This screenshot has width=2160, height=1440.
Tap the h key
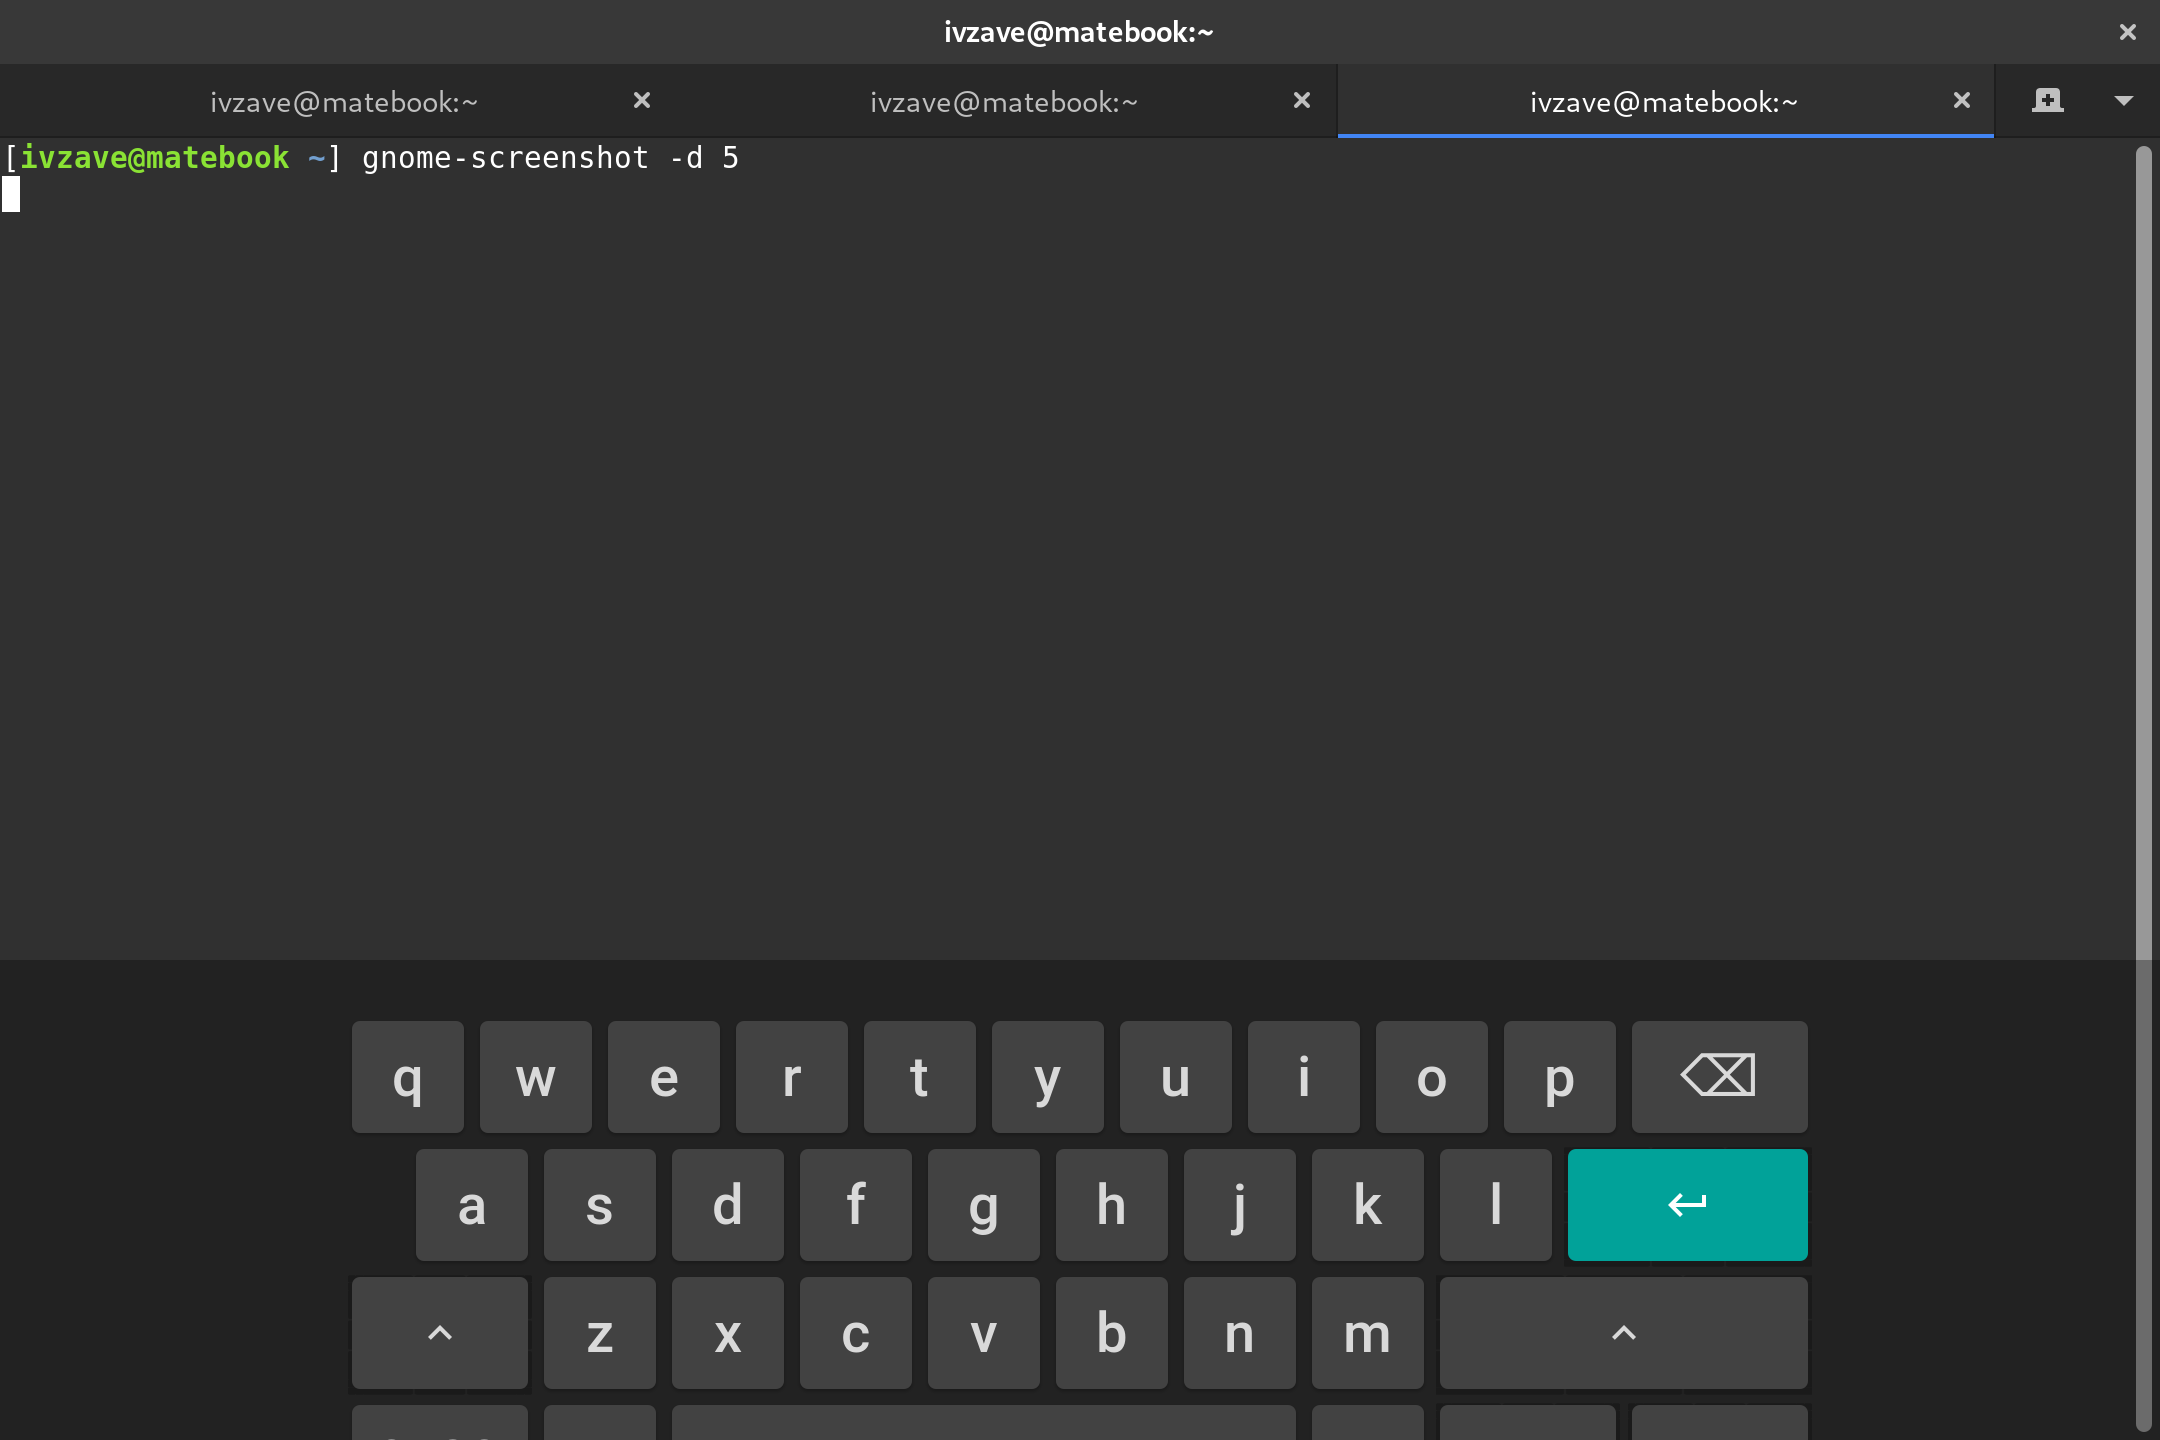(1112, 1205)
